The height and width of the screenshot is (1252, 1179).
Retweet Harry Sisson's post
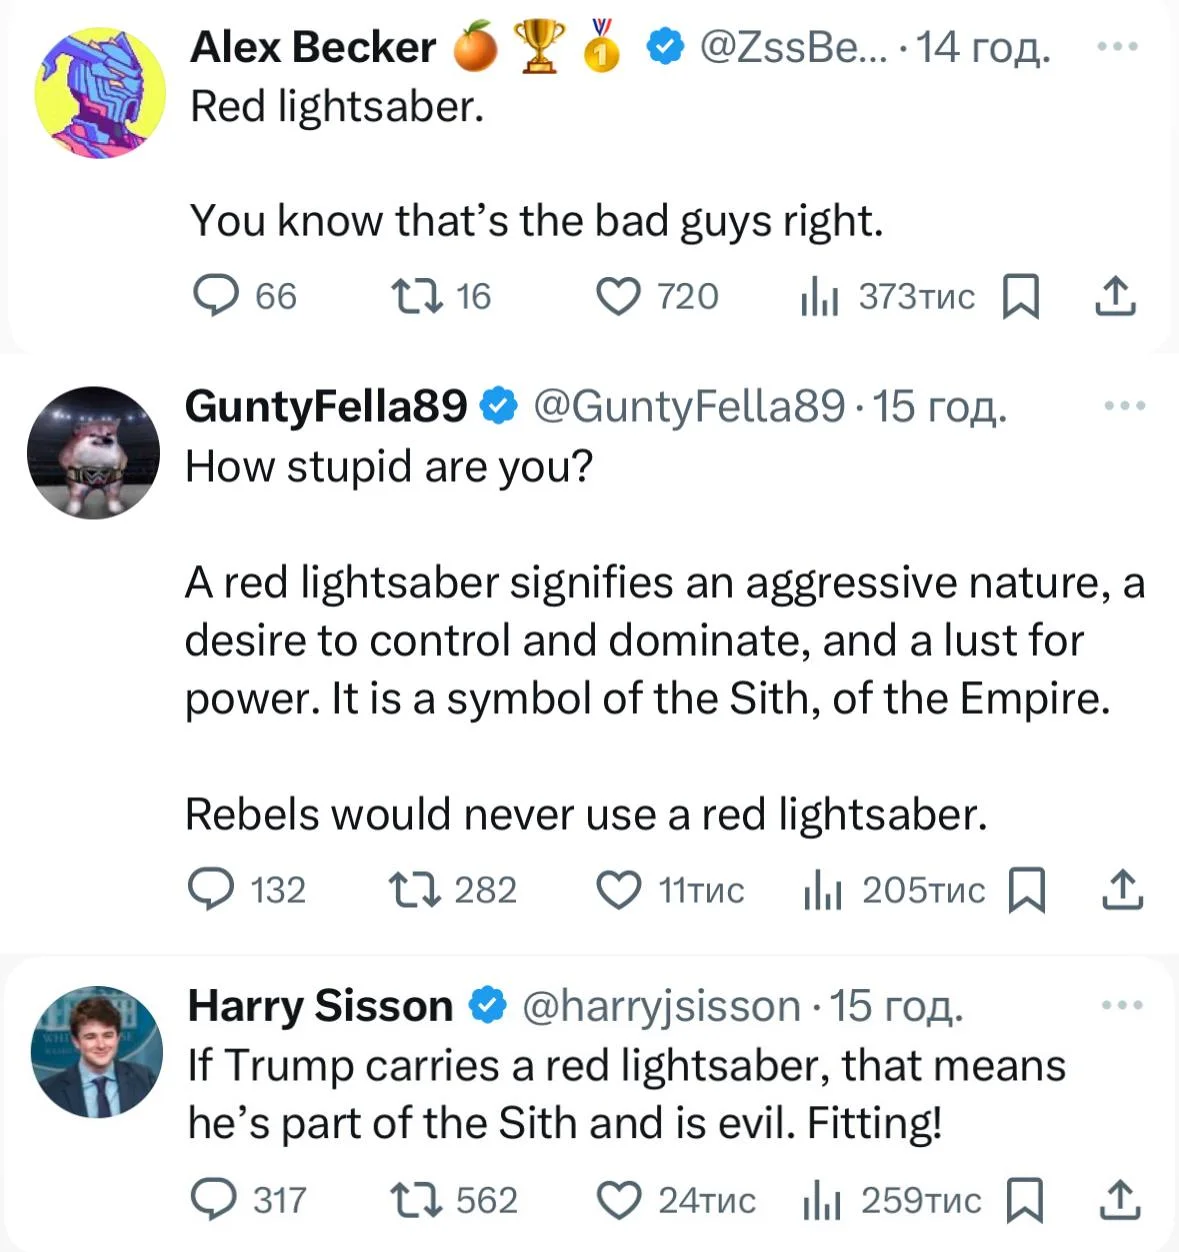click(414, 1200)
